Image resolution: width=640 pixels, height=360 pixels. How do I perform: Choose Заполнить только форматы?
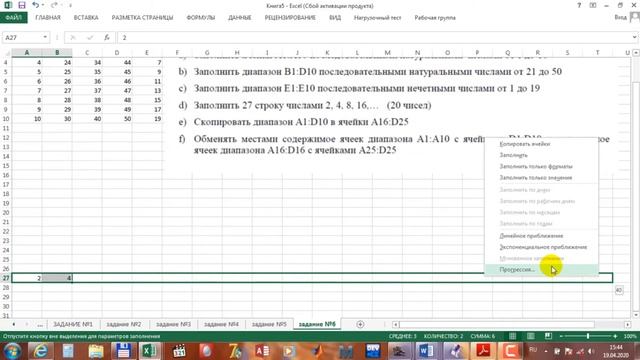(536, 167)
